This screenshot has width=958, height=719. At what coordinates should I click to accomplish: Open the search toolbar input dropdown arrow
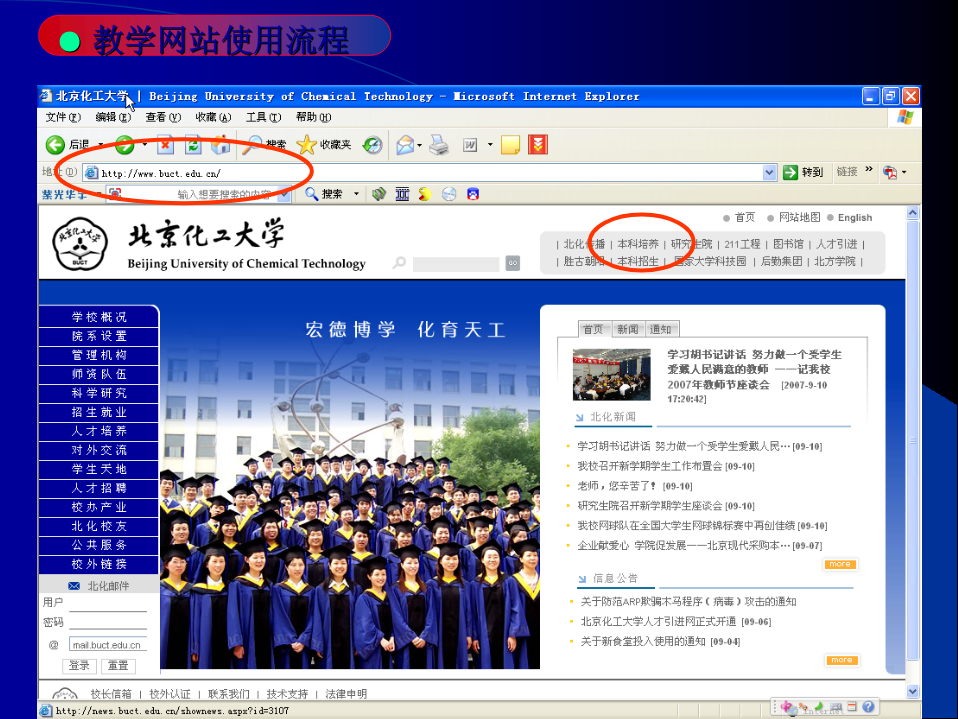tap(284, 195)
